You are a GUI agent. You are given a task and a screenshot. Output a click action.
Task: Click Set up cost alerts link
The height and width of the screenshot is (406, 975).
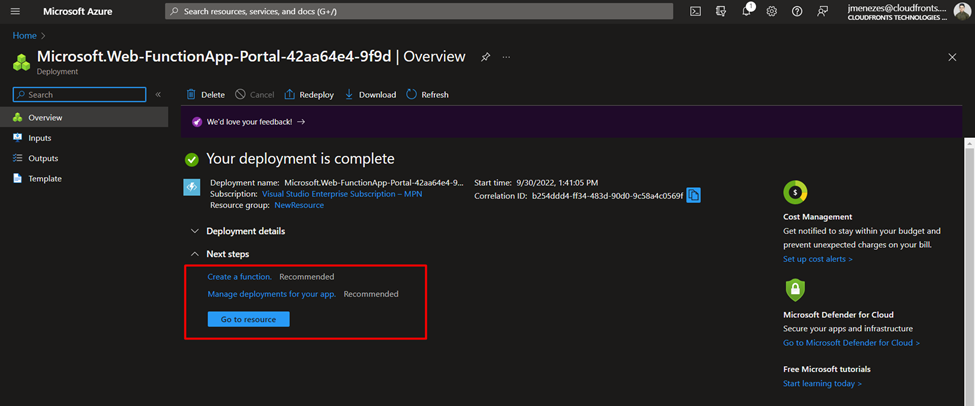(x=818, y=259)
